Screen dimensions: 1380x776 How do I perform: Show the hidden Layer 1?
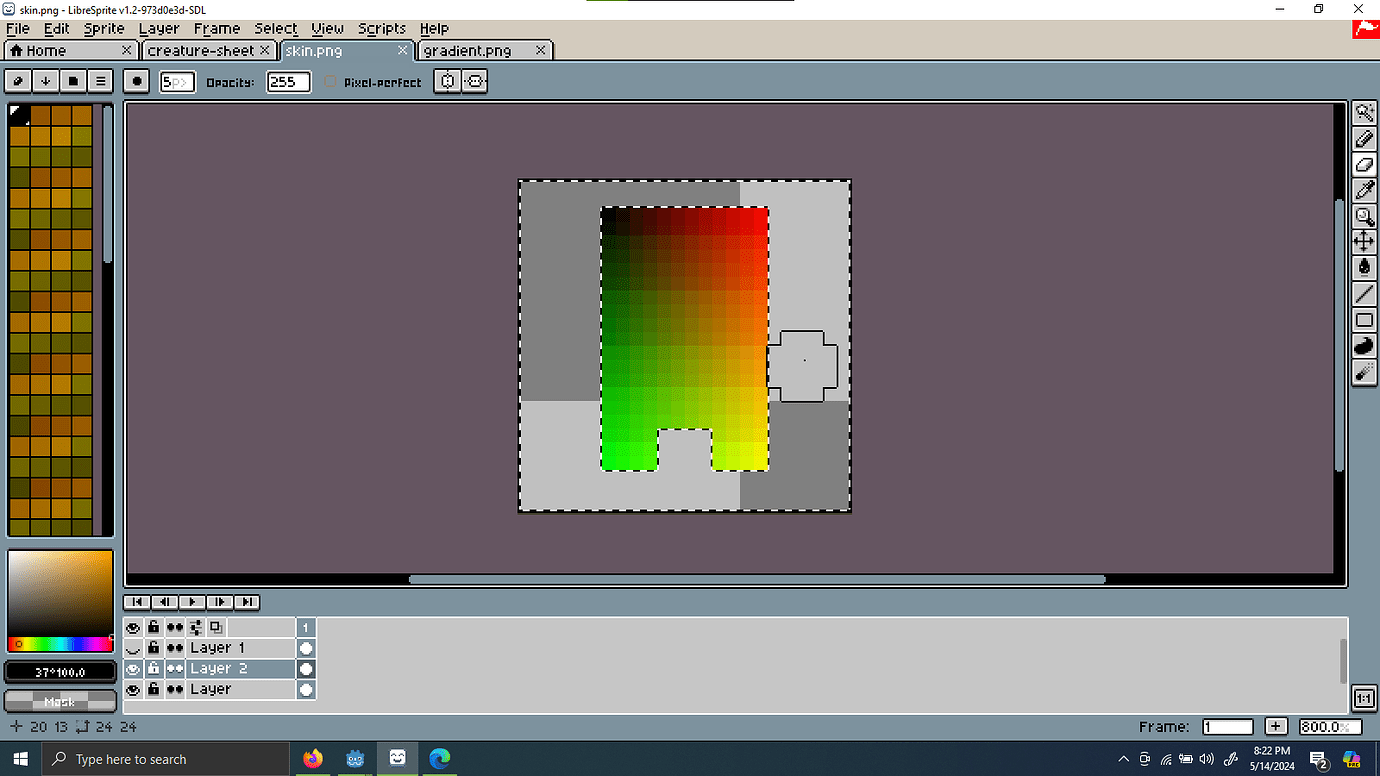[x=133, y=648]
